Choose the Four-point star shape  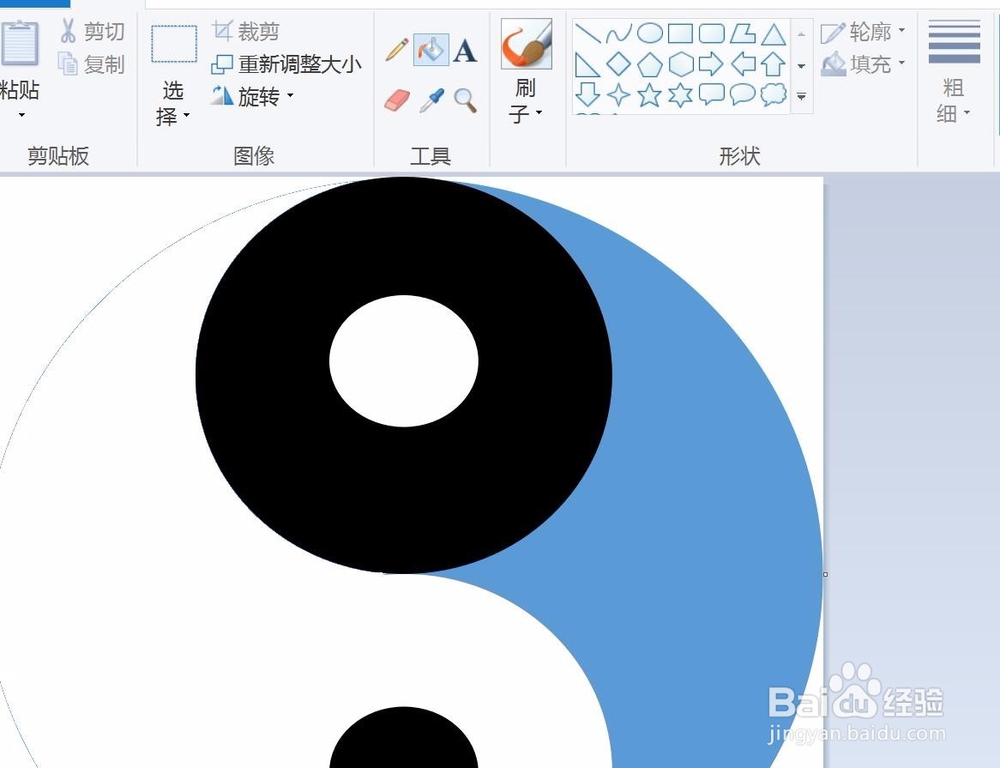(x=619, y=95)
